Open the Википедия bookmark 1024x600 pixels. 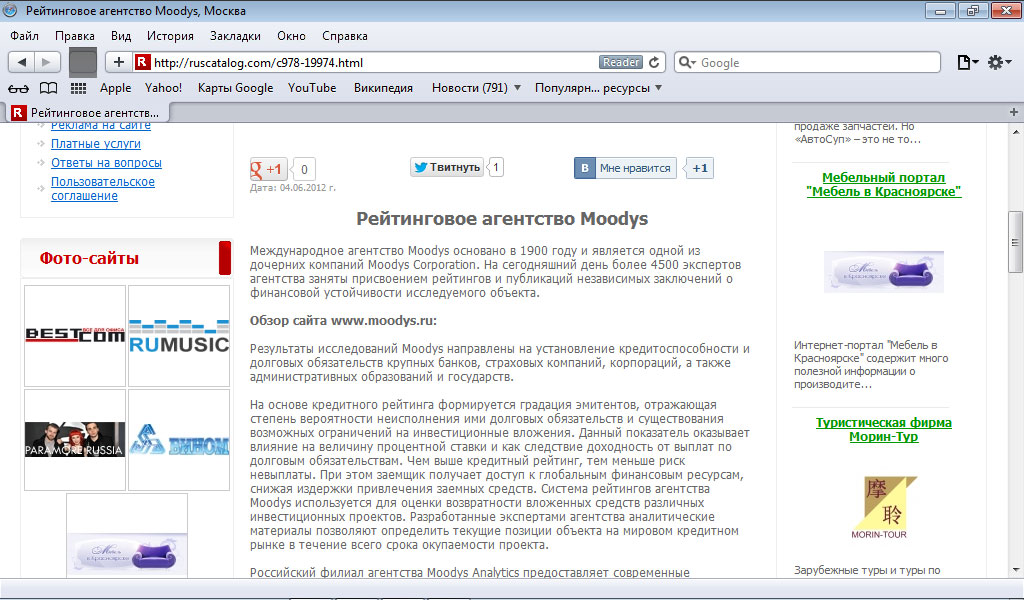pyautogui.click(x=383, y=88)
